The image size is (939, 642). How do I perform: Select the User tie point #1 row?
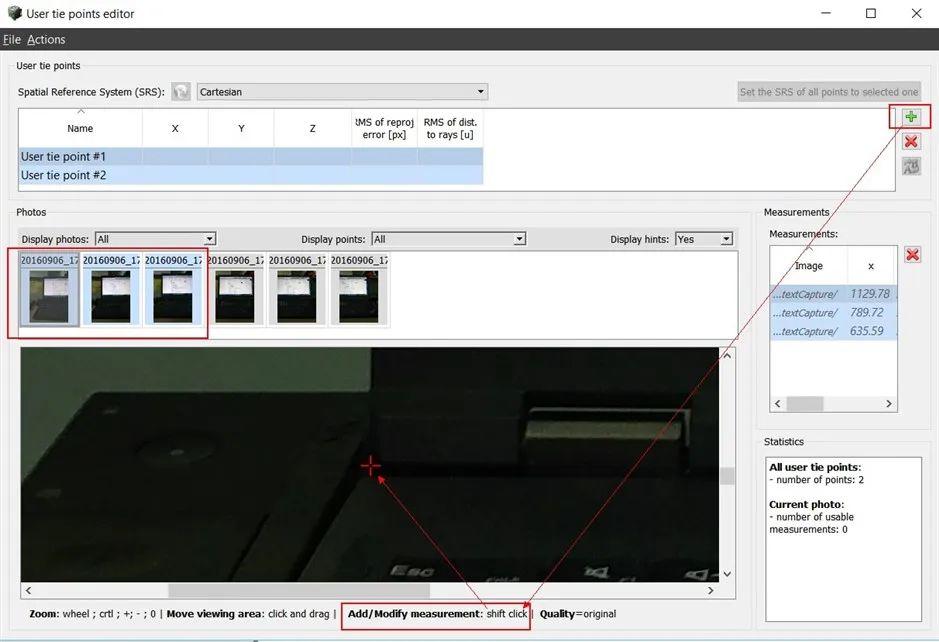(80, 156)
